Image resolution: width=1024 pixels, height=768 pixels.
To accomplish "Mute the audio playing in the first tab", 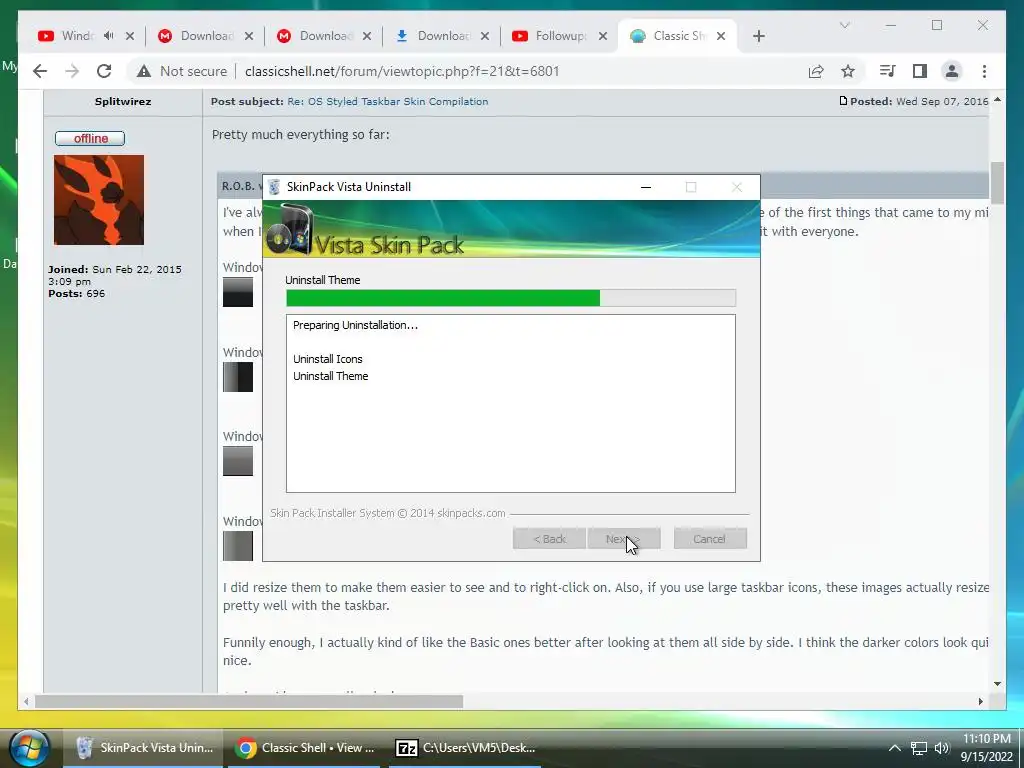I will tap(108, 36).
